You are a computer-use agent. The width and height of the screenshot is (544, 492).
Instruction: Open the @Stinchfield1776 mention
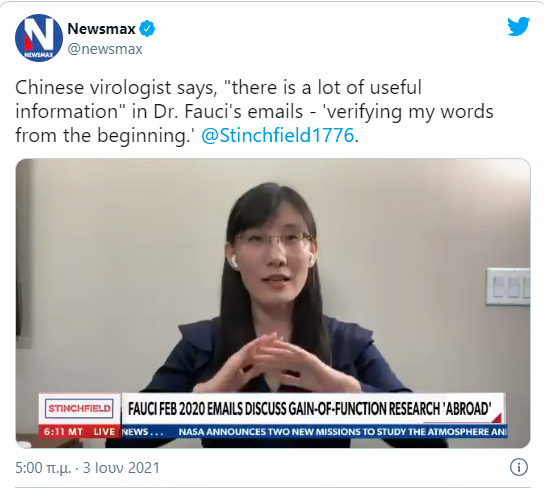click(x=278, y=135)
